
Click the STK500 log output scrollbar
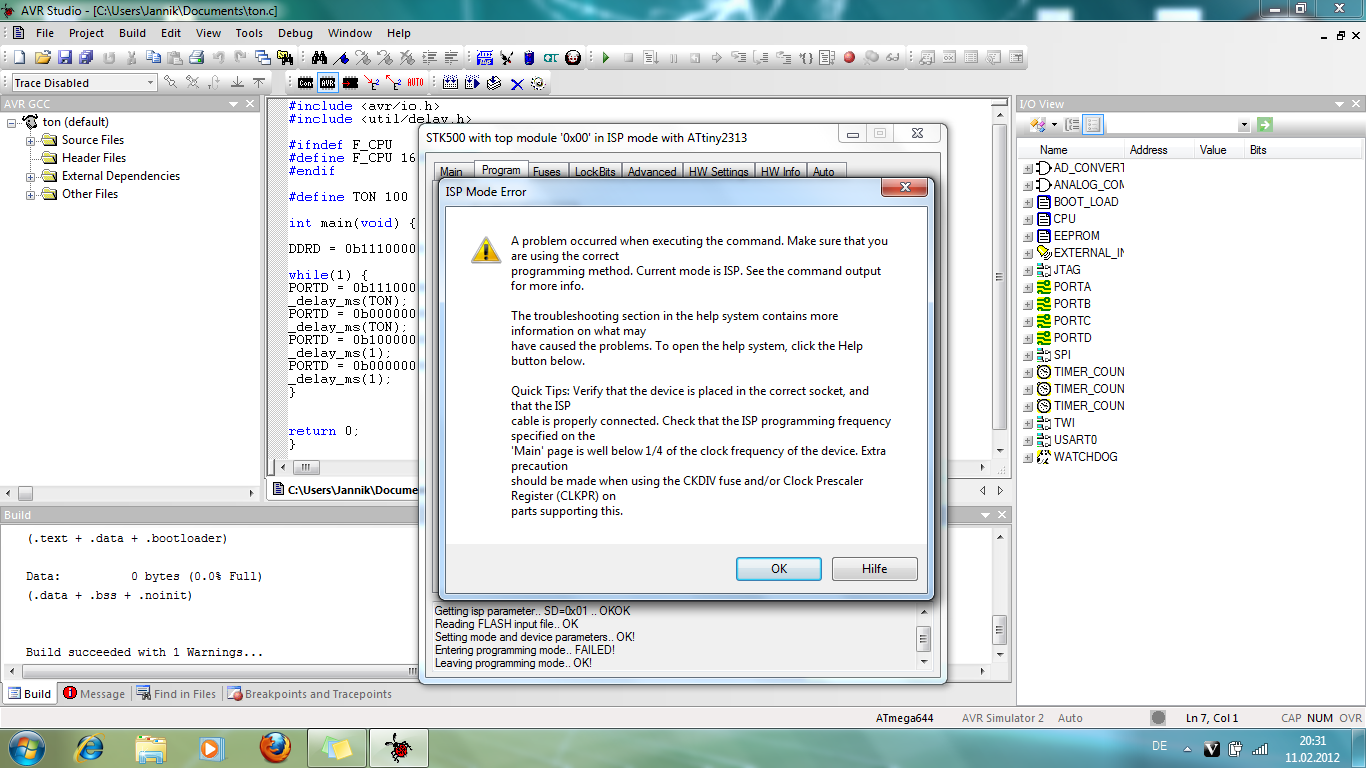pos(923,637)
